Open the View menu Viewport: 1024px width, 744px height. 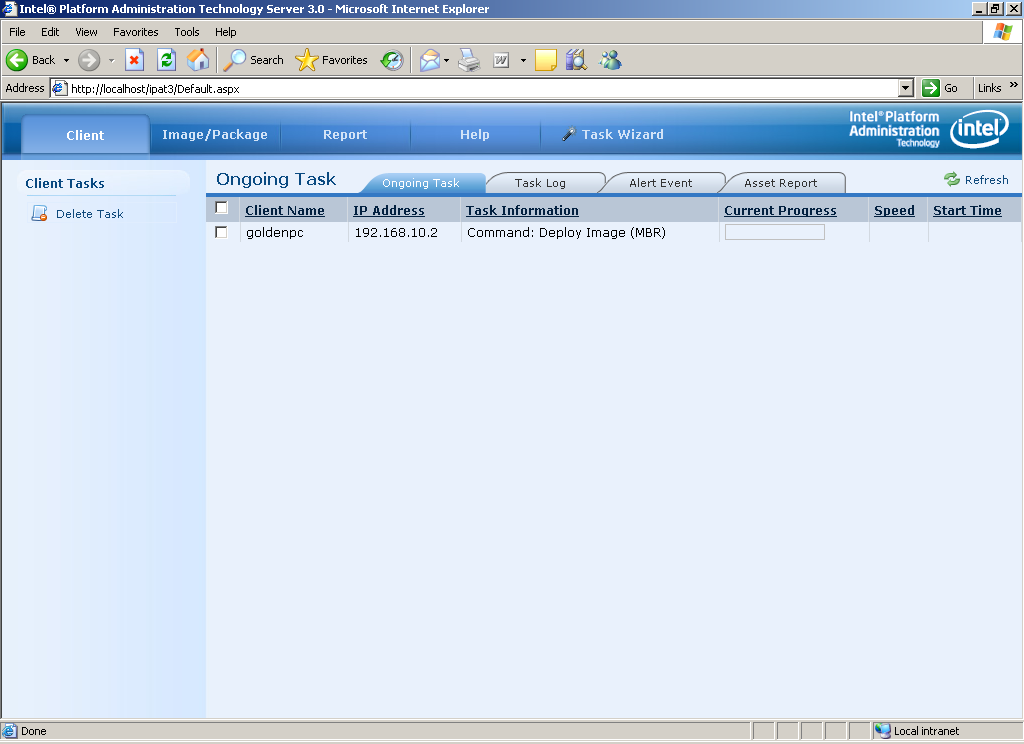[x=86, y=32]
